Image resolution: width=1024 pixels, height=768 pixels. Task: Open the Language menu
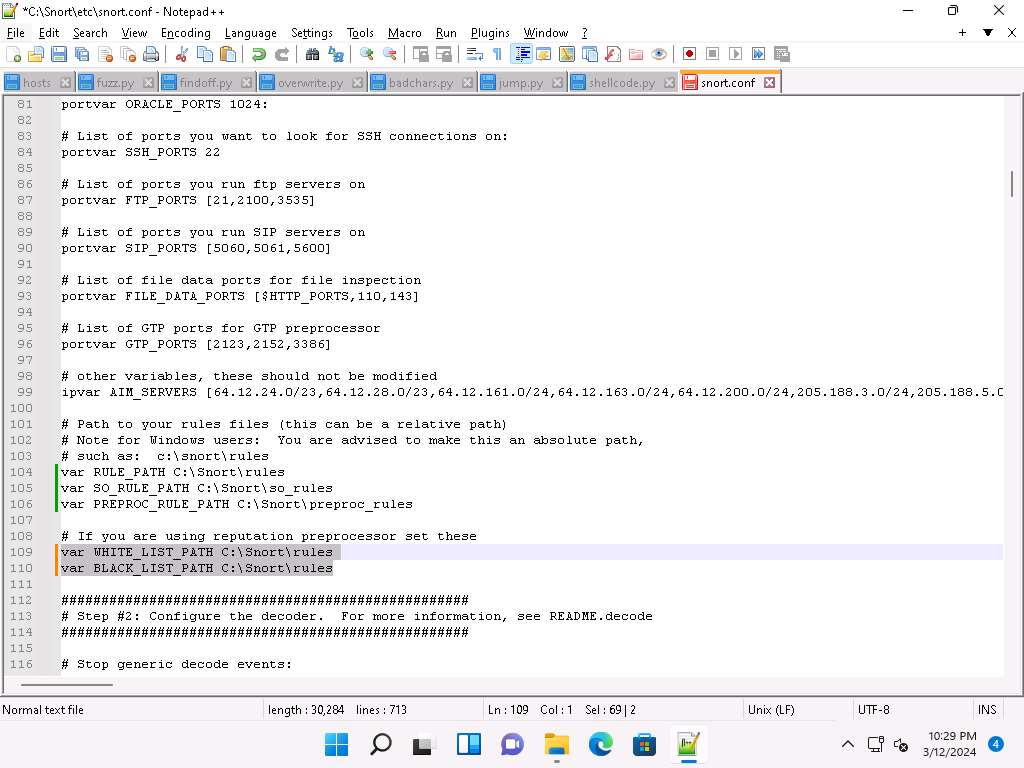[250, 33]
